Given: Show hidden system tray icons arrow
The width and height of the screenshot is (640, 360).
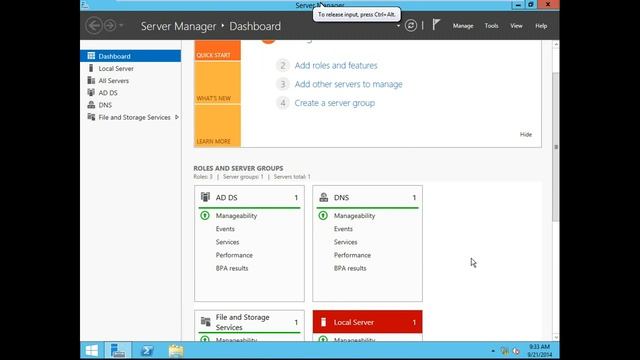Looking at the screenshot, I should coord(493,351).
